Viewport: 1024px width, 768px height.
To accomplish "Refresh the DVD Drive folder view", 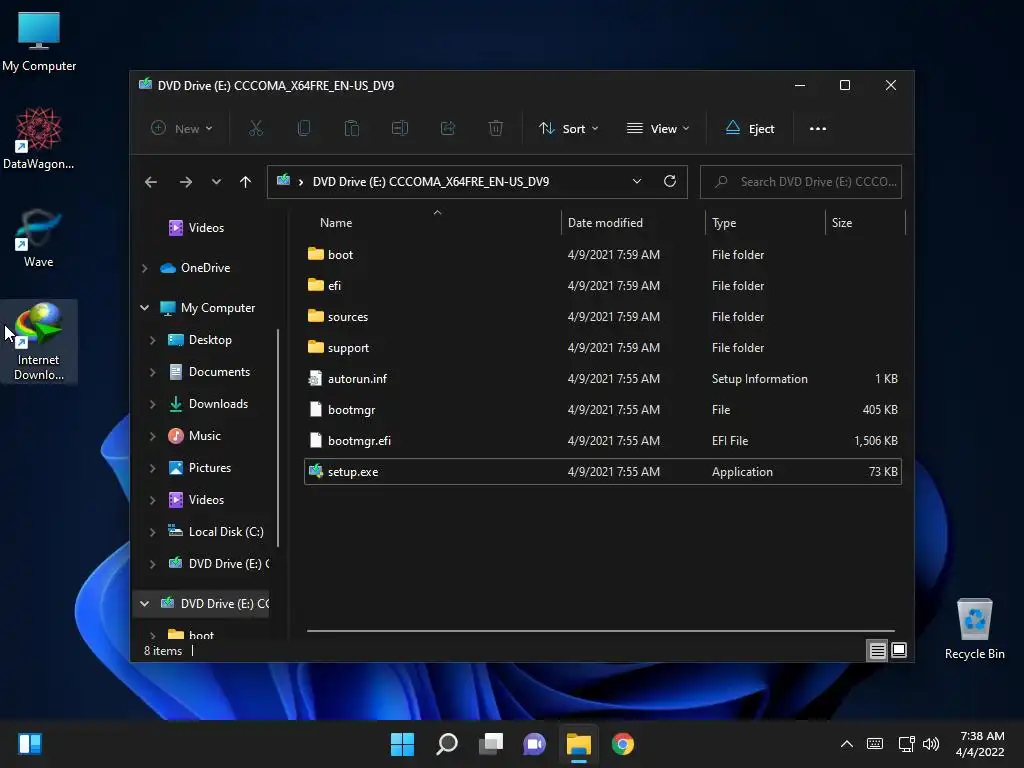I will (669, 182).
